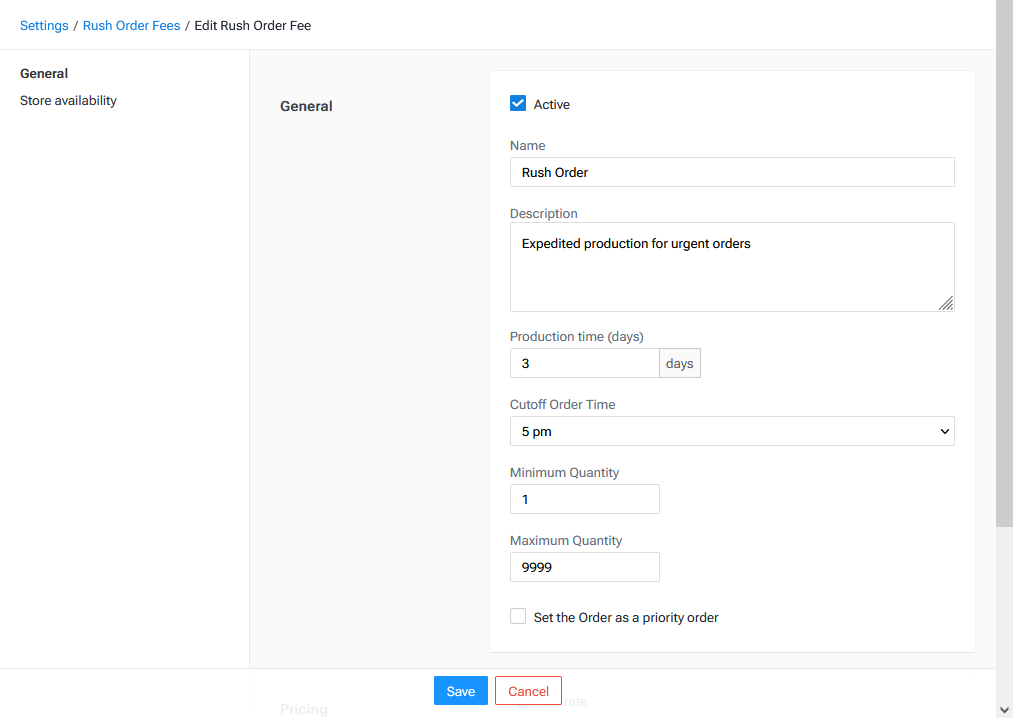
Task: Open the Cutoff Order Time dropdown
Action: pyautogui.click(x=731, y=431)
